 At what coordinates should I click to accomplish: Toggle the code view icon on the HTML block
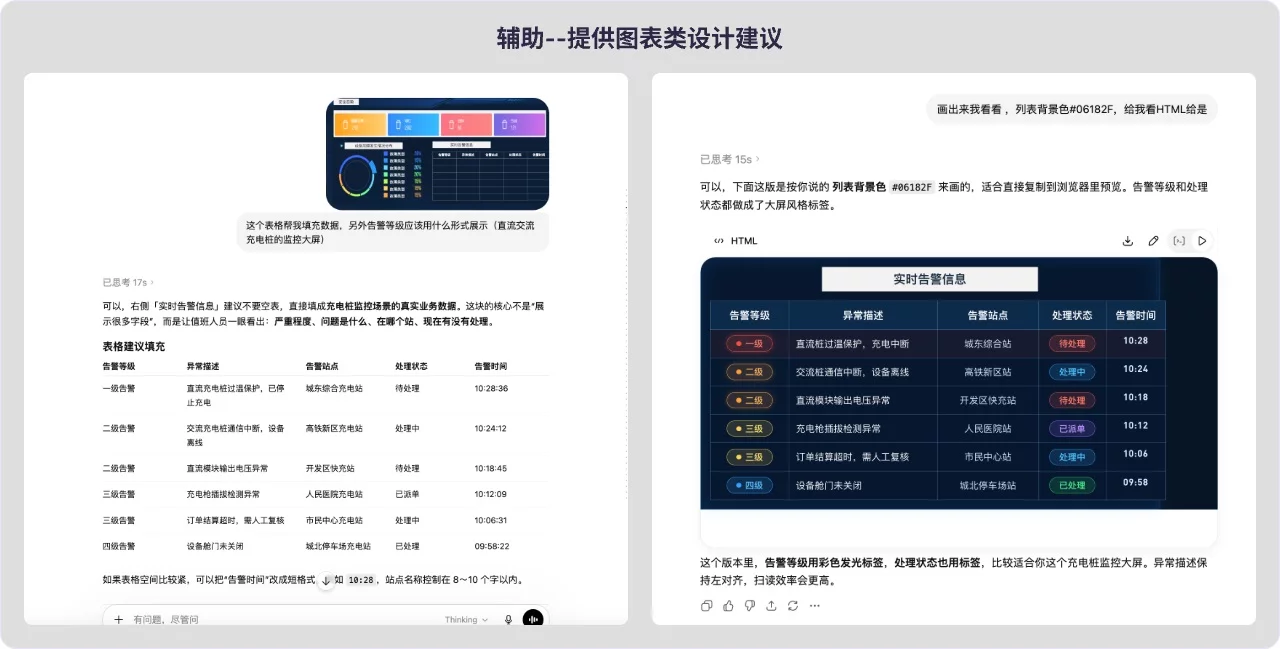[1178, 241]
